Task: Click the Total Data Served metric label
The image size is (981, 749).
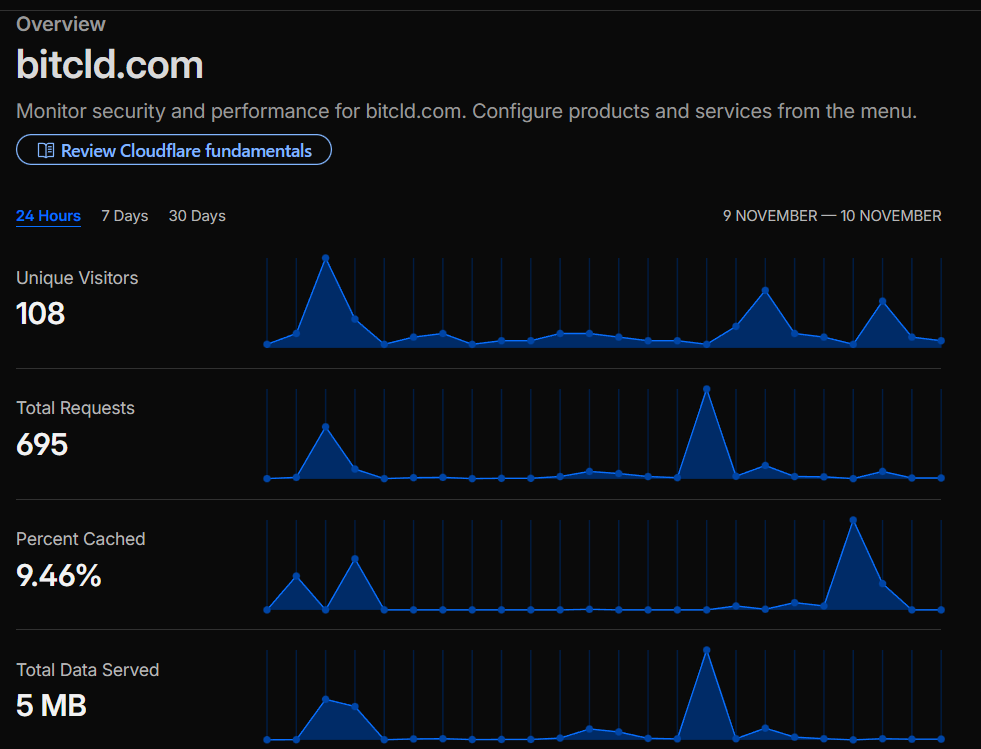Action: pyautogui.click(x=88, y=670)
